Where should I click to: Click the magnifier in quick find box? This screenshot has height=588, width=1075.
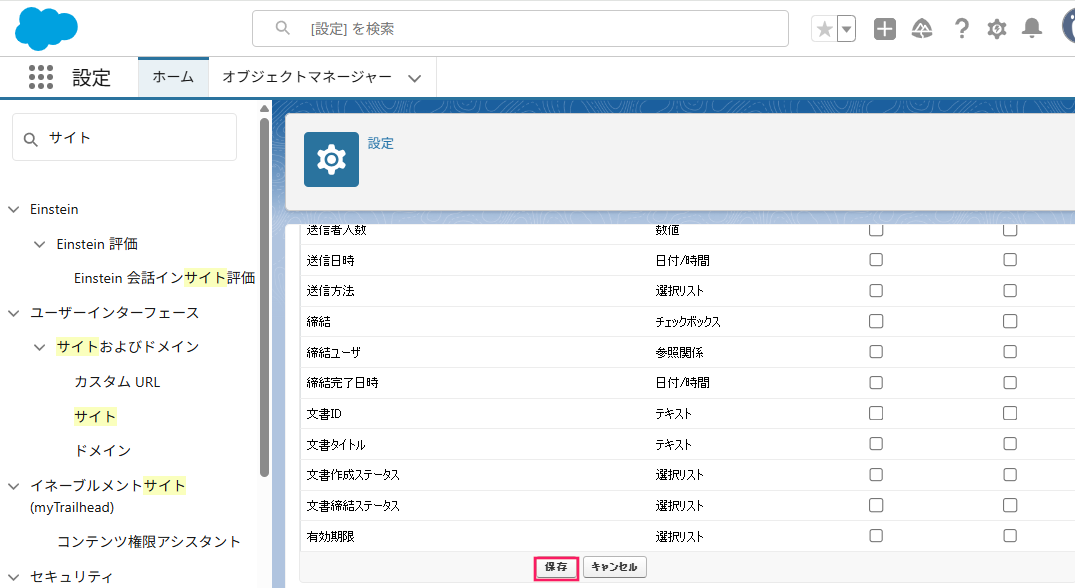pos(30,139)
